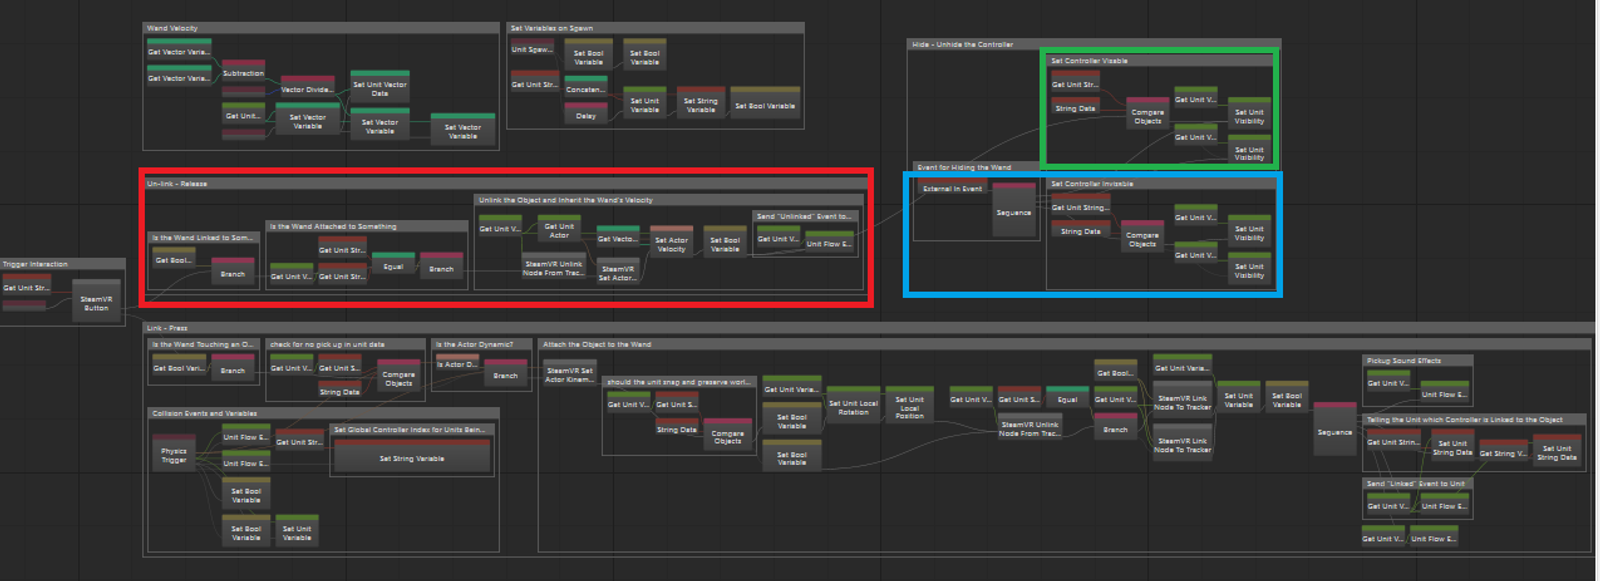Viewport: 1600px width, 581px height.
Task: Click Is the Wand Touching an O... title
Action: coord(202,344)
